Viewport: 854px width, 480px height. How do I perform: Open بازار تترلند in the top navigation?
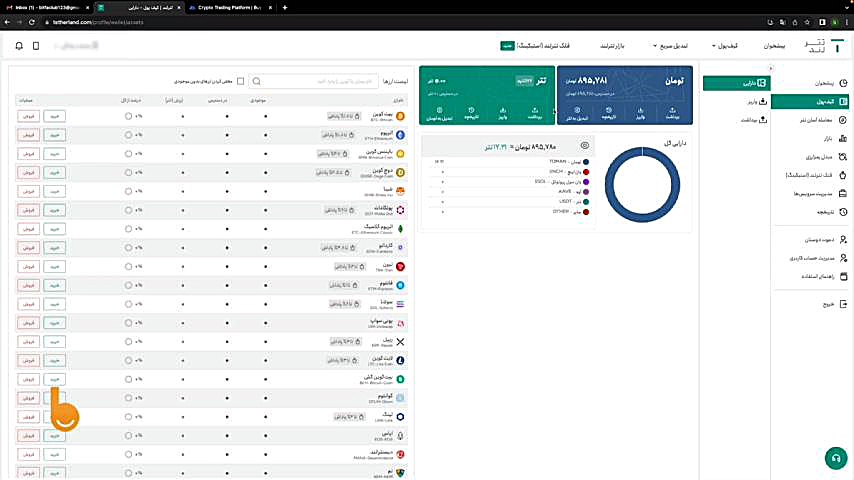click(612, 46)
